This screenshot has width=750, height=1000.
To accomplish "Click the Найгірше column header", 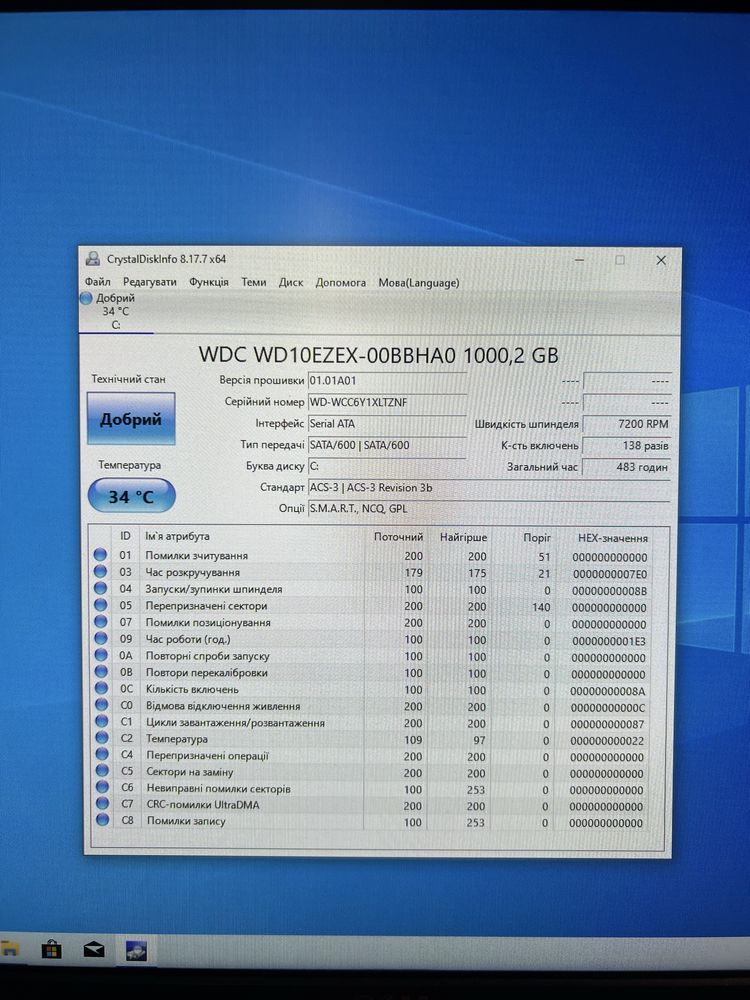I will [463, 538].
